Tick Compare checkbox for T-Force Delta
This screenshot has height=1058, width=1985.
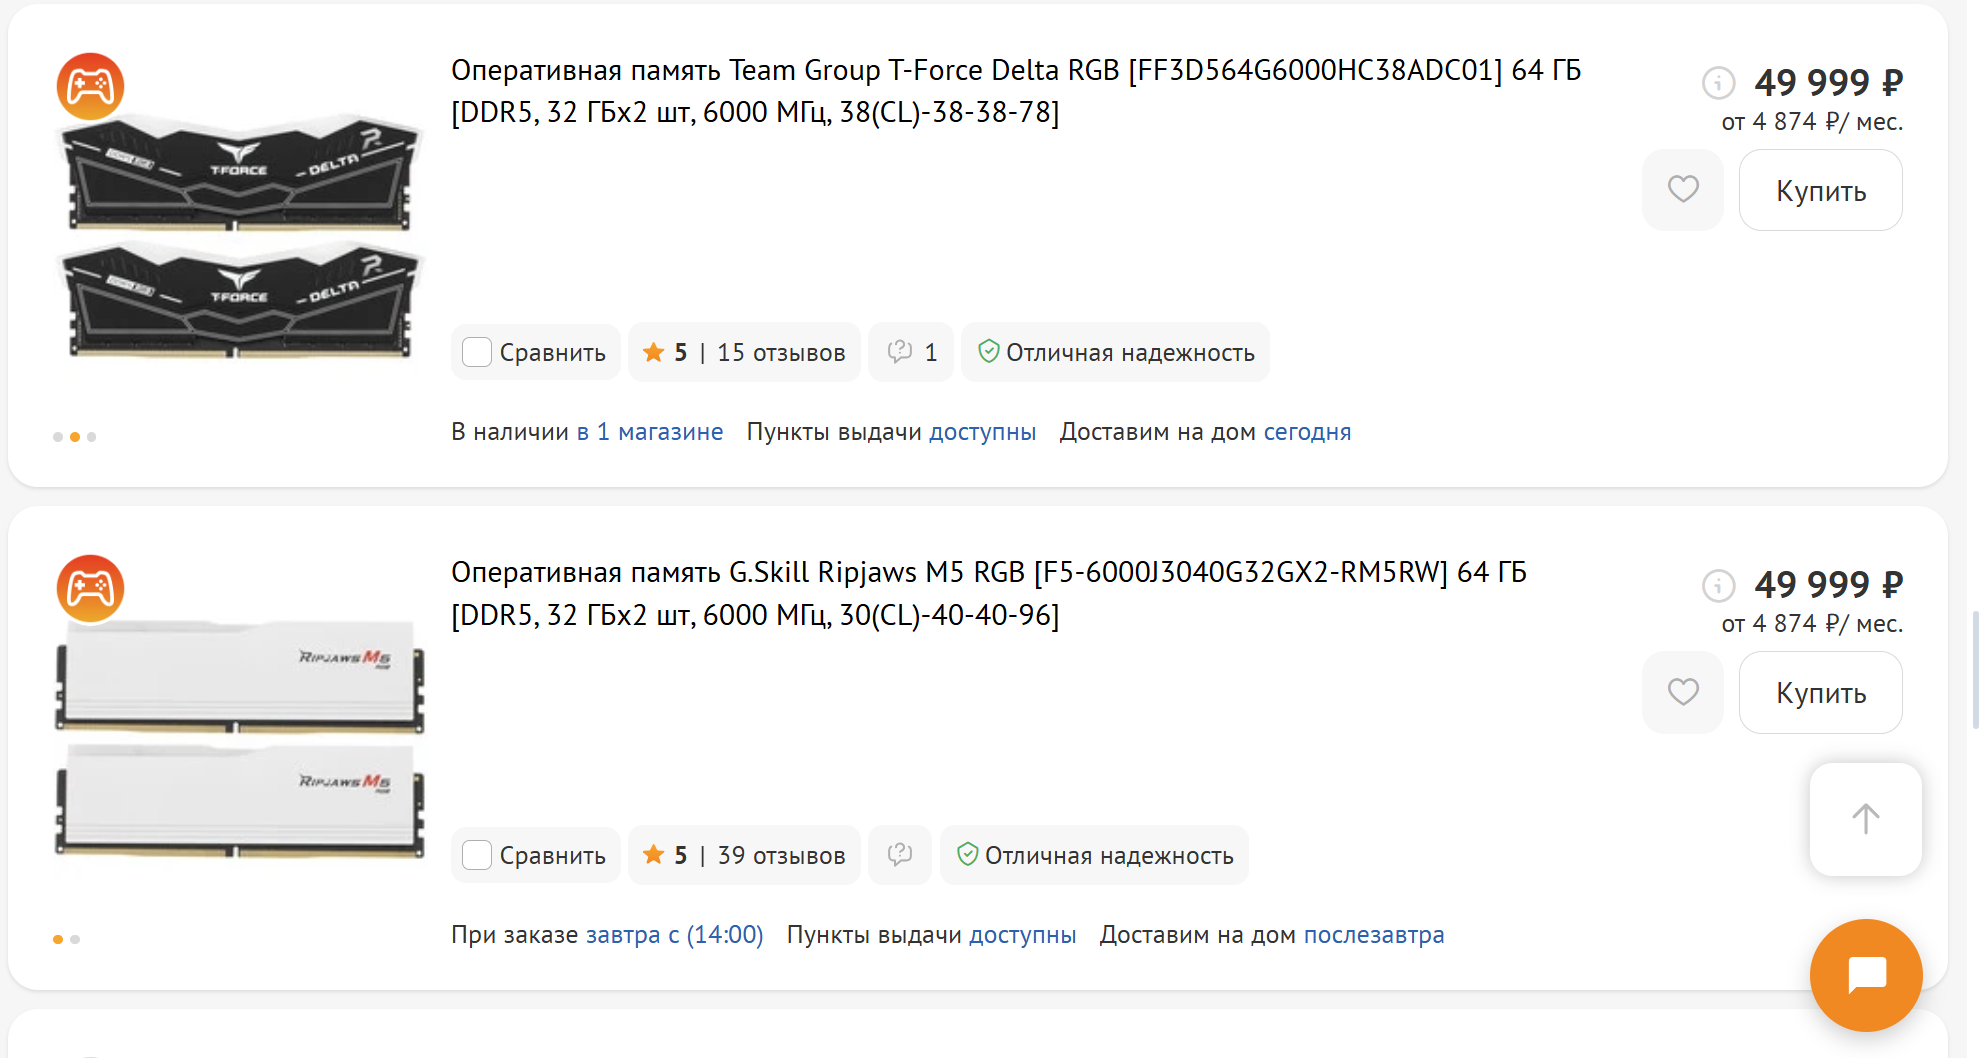477,352
